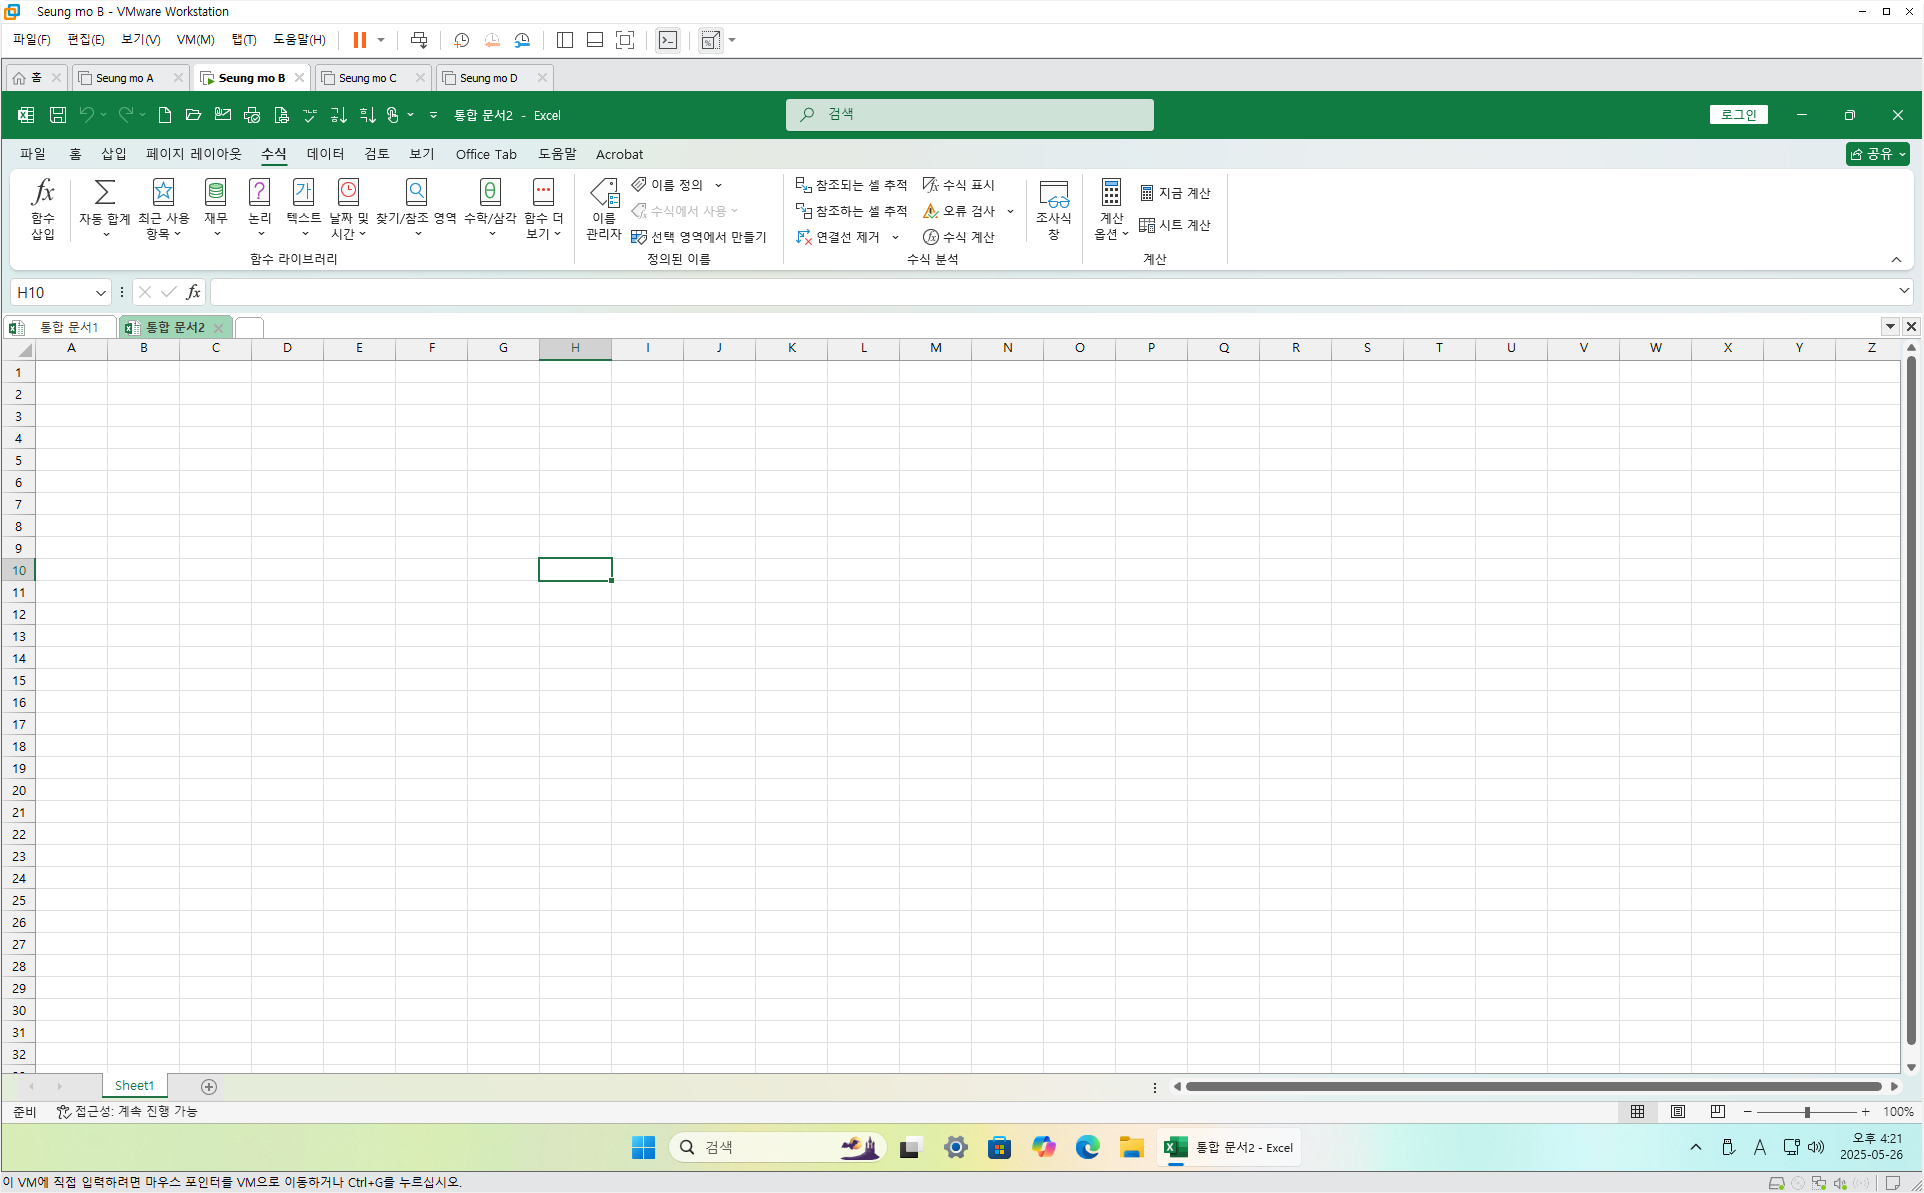Expand the Name Box dropdown arrow
Screen dimensions: 1924x1193
[x=100, y=292]
